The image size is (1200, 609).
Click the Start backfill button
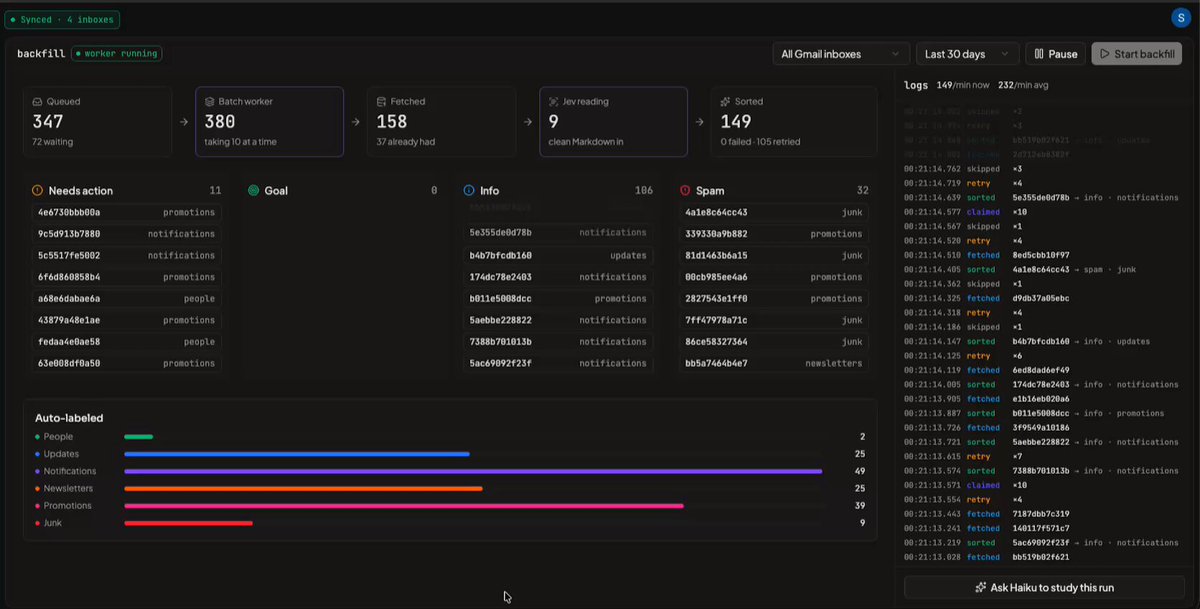[1137, 54]
